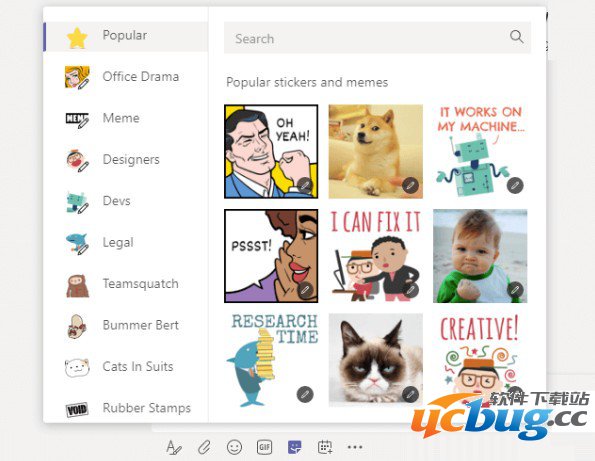Click the magnifier search icon

pyautogui.click(x=516, y=37)
